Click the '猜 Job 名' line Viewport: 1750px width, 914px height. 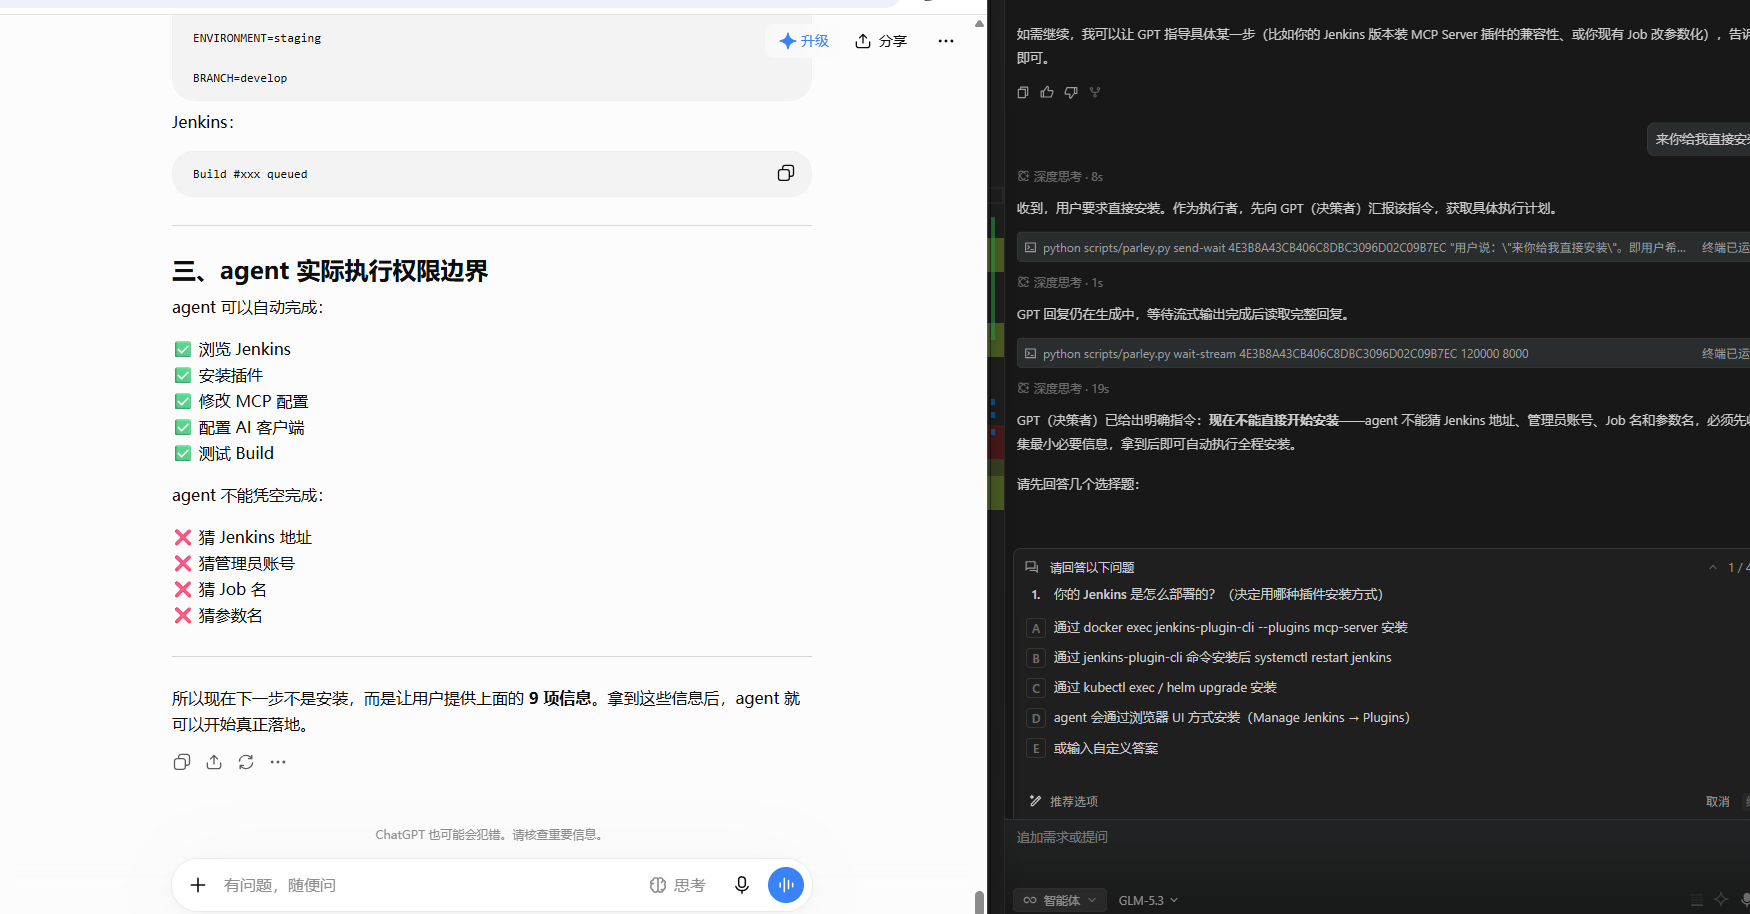220,589
